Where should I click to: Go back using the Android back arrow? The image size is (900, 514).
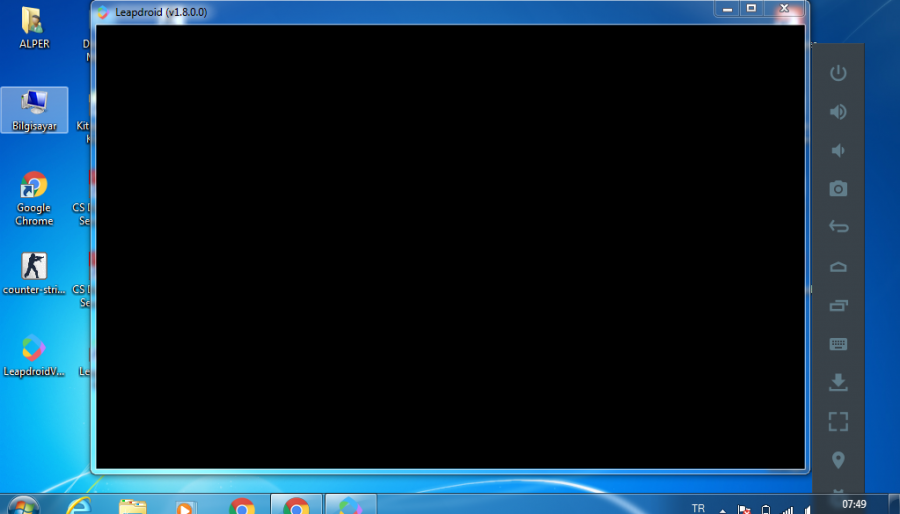coord(838,227)
